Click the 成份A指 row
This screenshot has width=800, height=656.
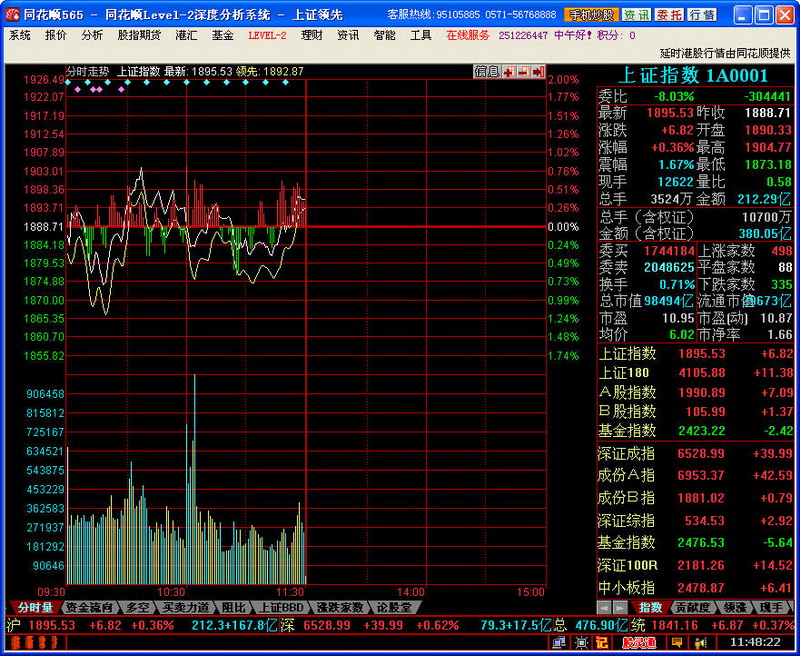click(x=695, y=475)
